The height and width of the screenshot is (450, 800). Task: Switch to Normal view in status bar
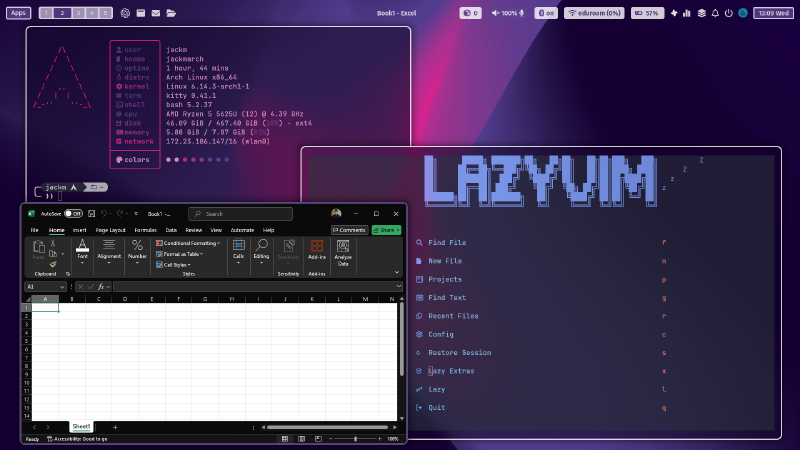coord(285,439)
